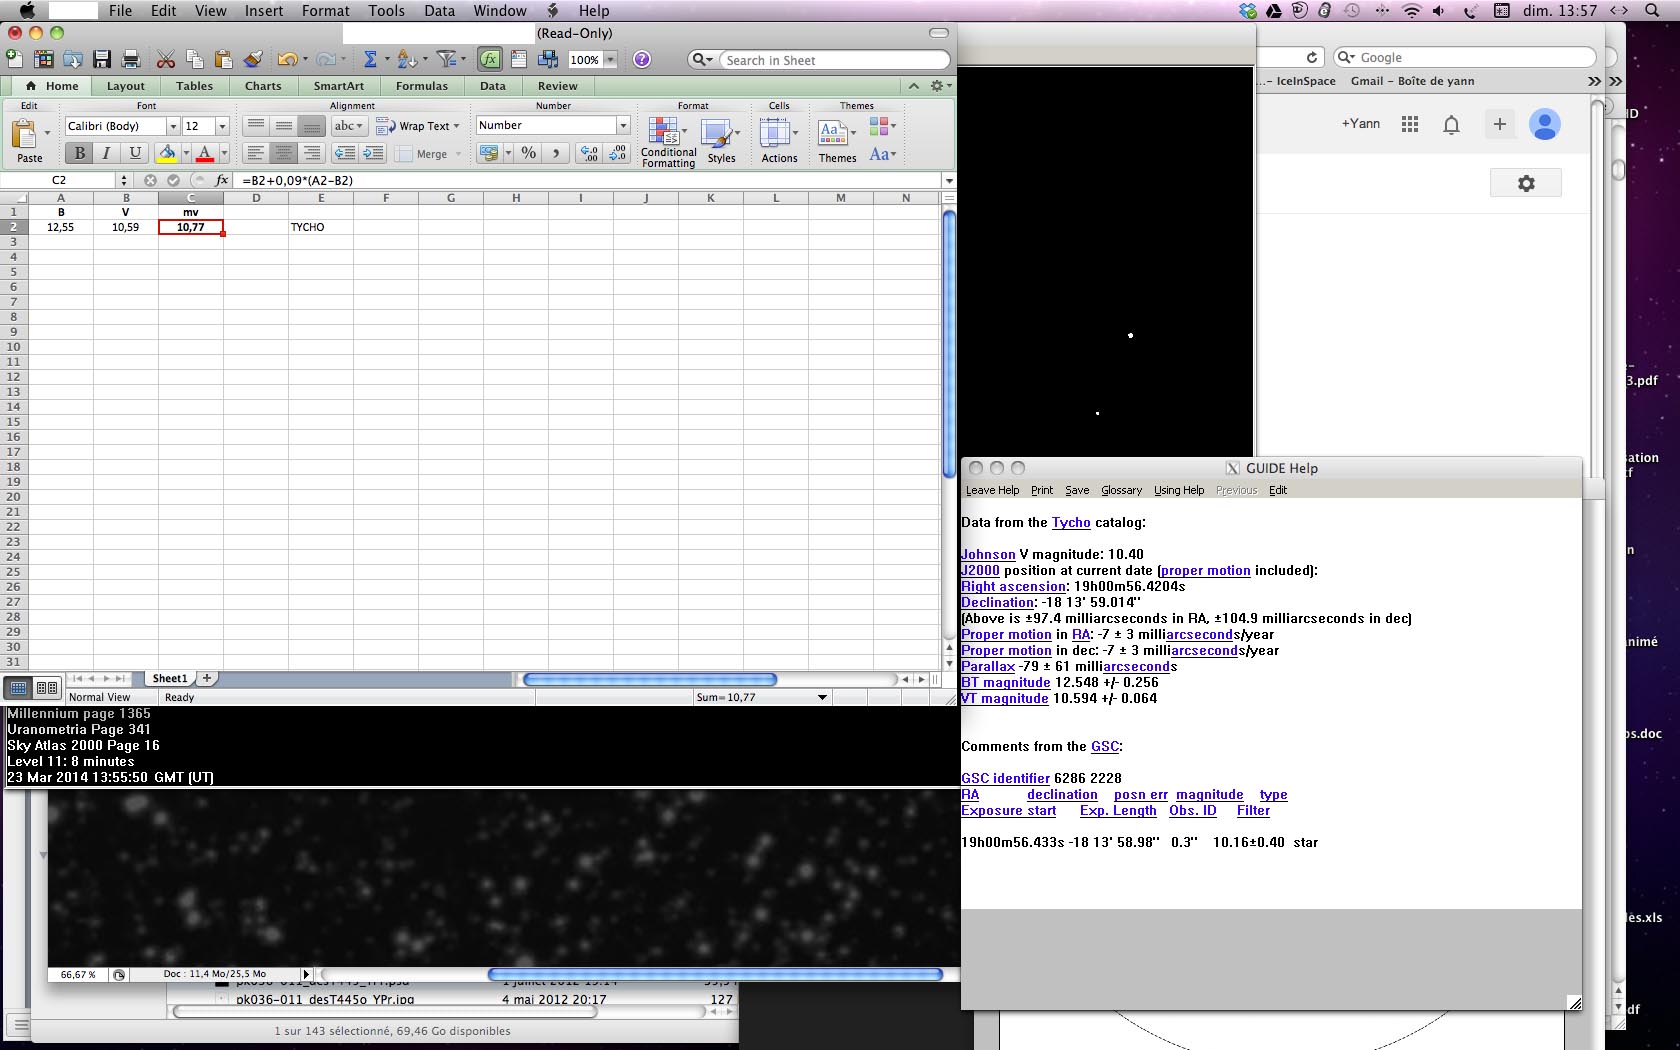Open the cell Name Box dropdown
The width and height of the screenshot is (1680, 1050).
pos(124,180)
